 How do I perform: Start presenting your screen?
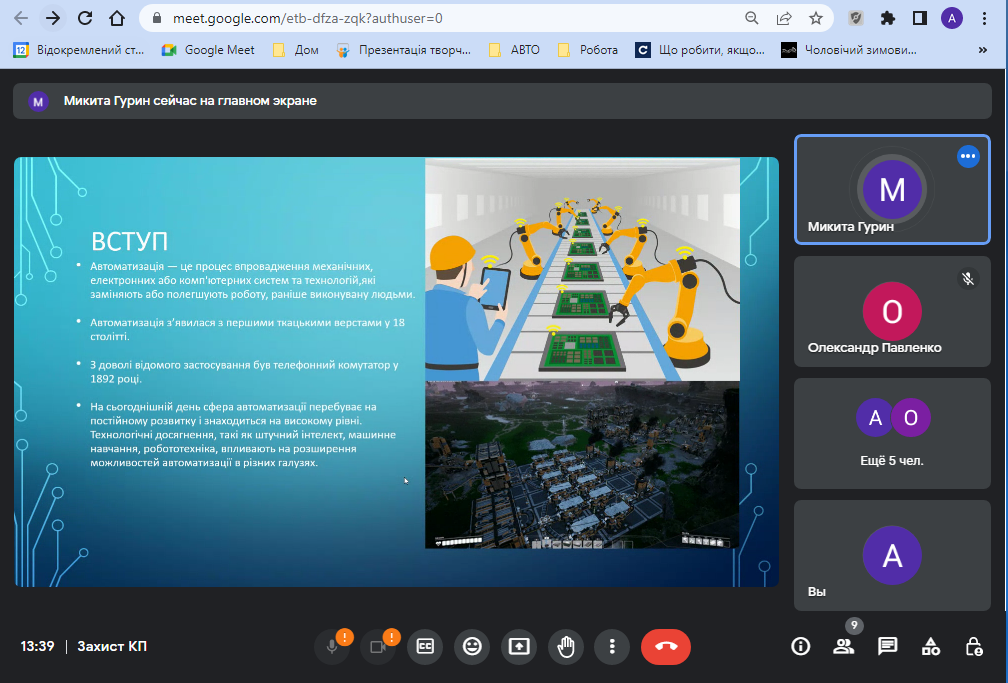(518, 646)
